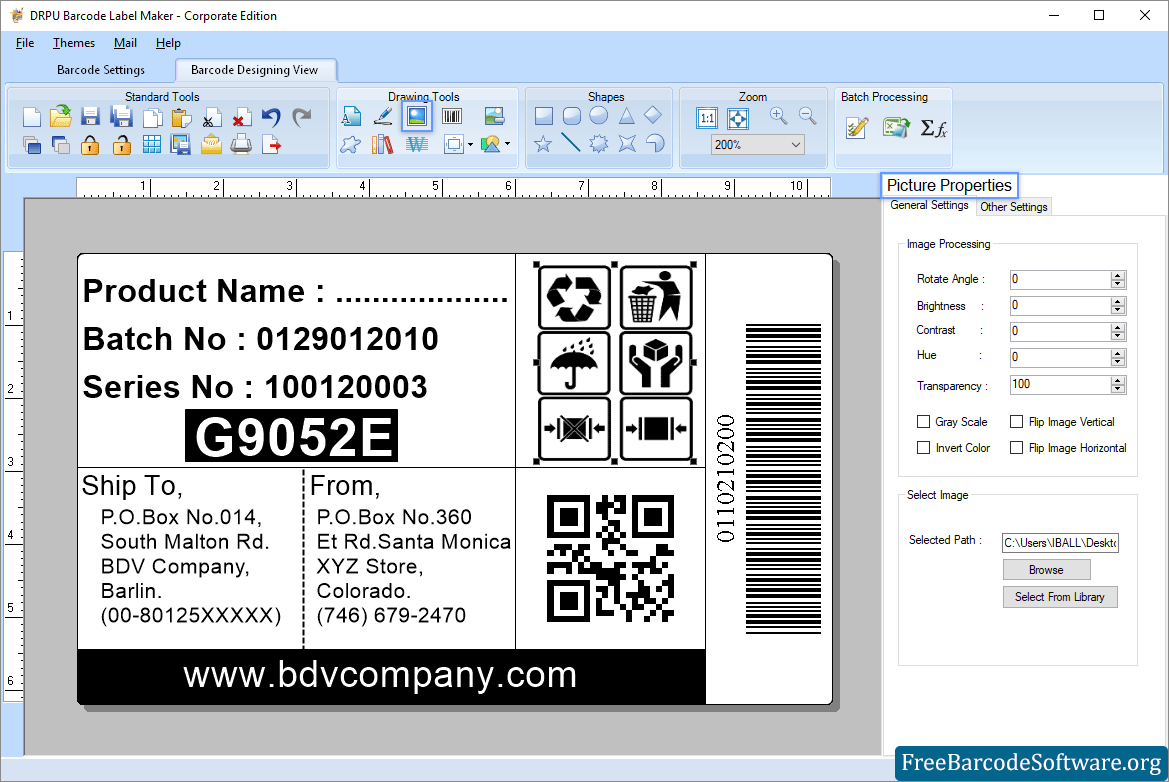
Task: Select the QR code on the label
Action: click(x=611, y=558)
